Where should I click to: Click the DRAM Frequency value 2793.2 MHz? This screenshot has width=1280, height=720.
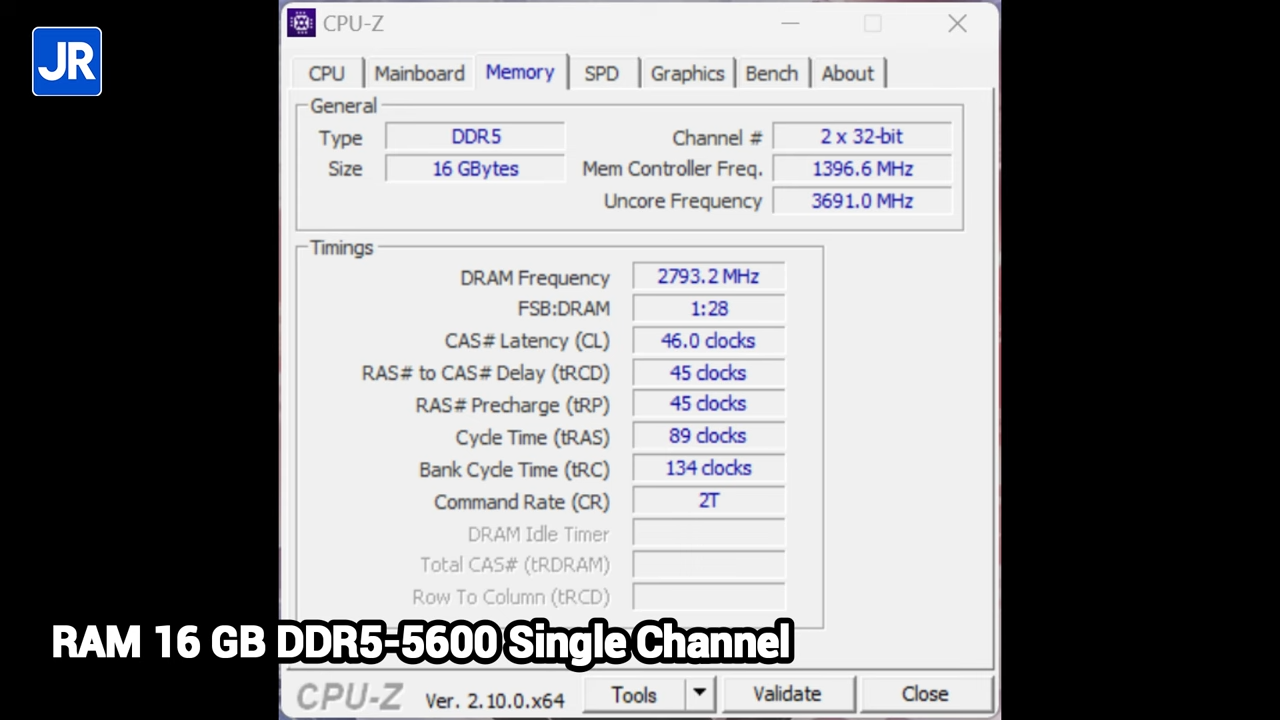pos(708,277)
